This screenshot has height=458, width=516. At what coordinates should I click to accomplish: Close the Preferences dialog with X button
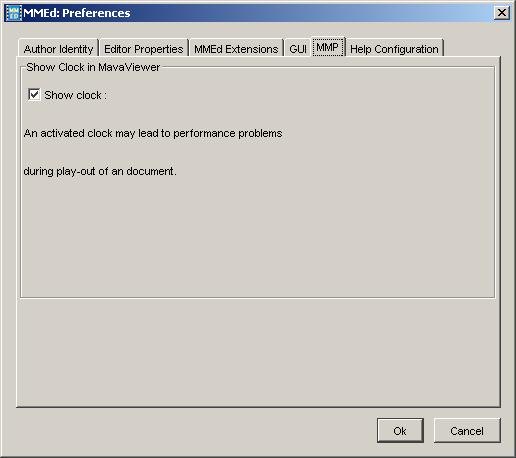pos(502,13)
